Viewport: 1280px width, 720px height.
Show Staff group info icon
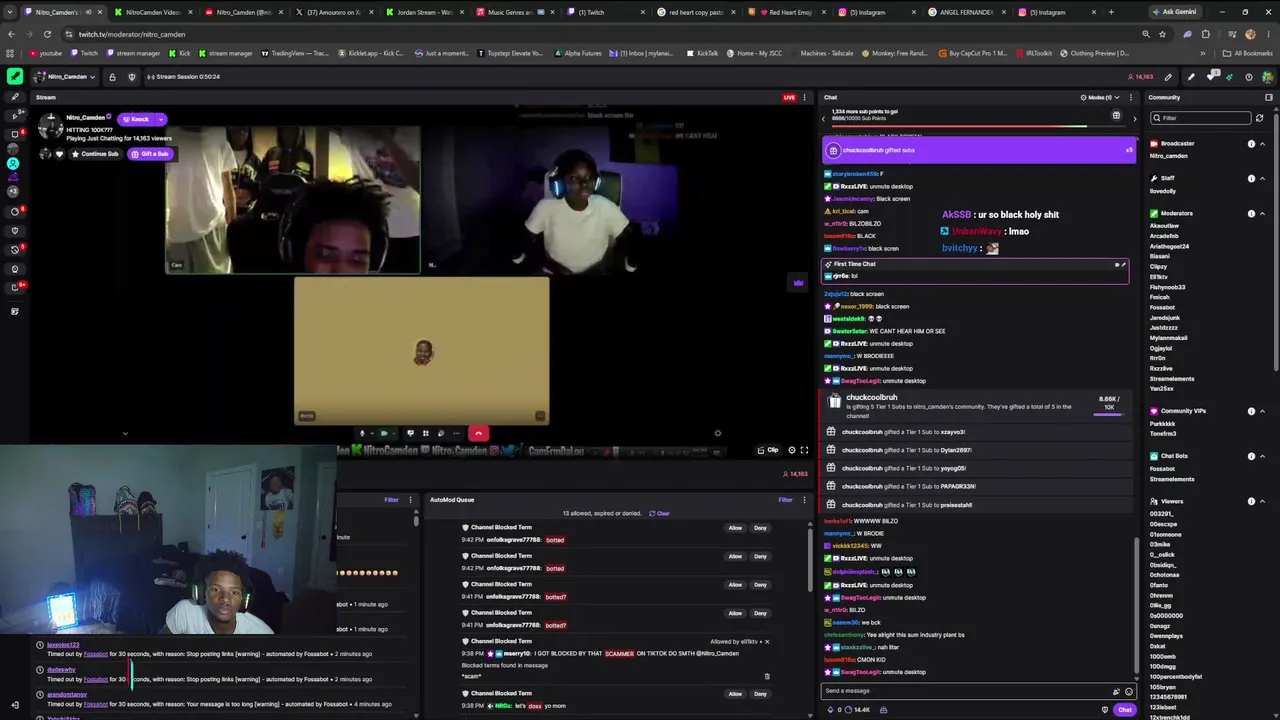pos(1251,178)
